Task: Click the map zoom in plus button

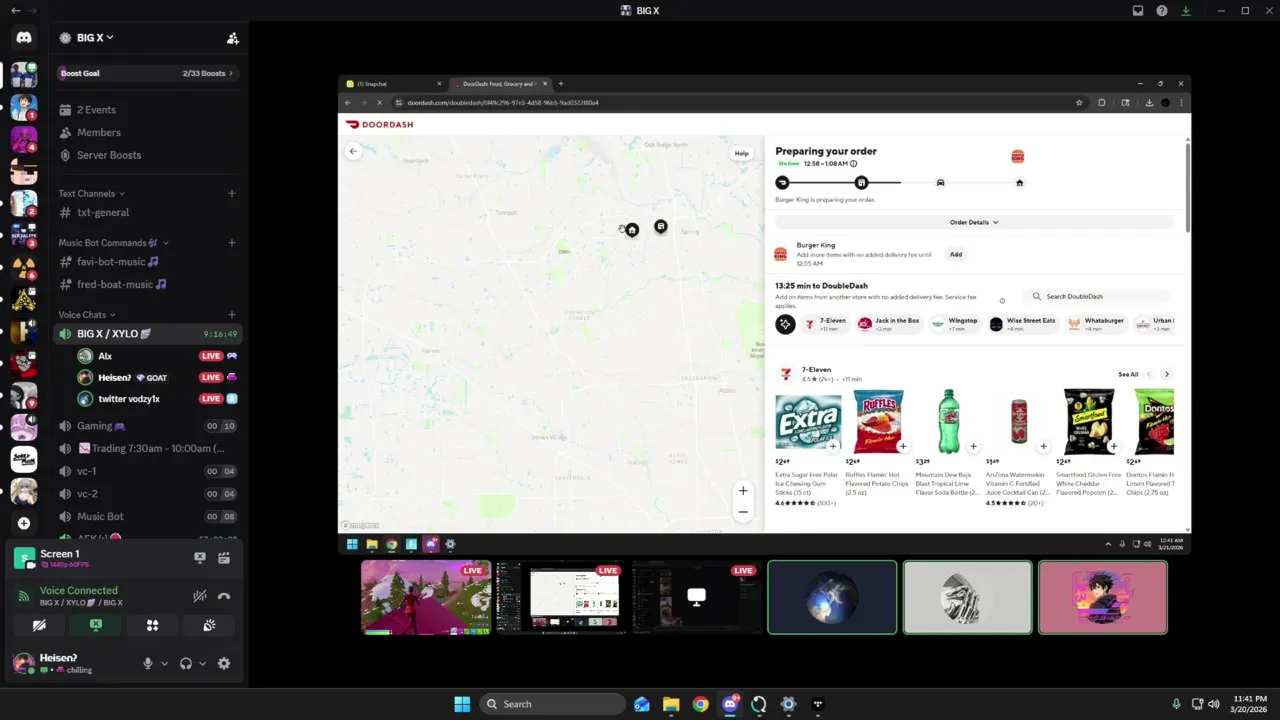Action: tap(743, 491)
